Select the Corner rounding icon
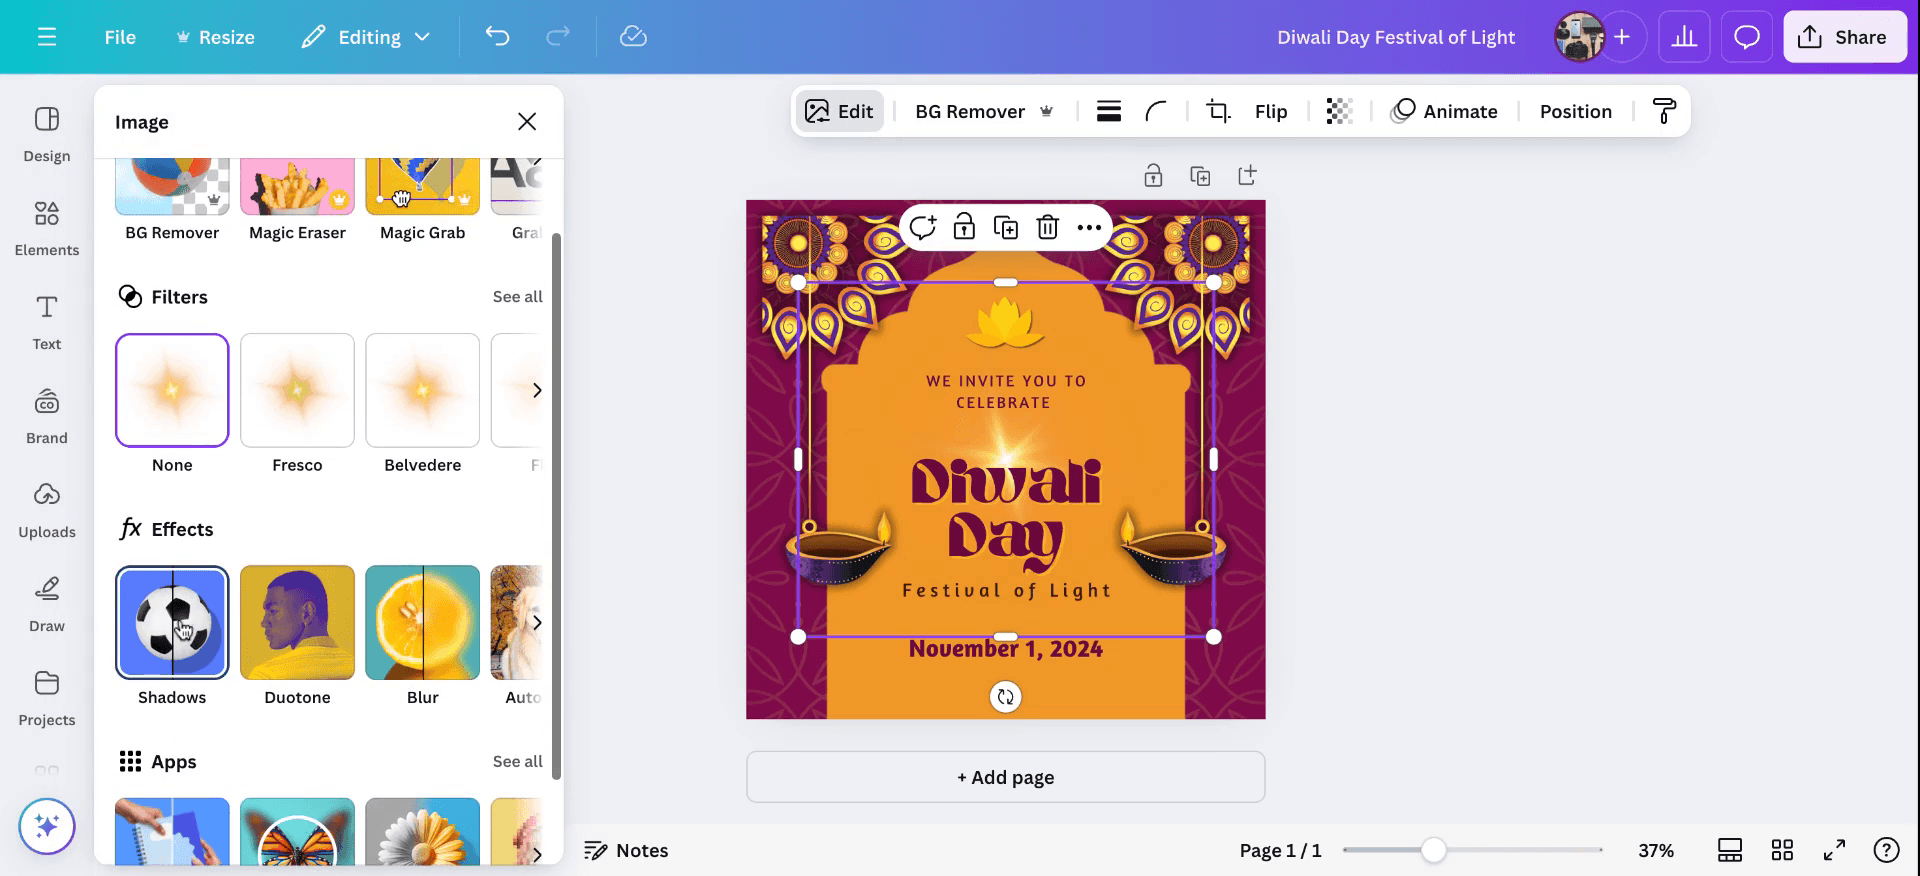This screenshot has width=1920, height=876. coord(1156,111)
